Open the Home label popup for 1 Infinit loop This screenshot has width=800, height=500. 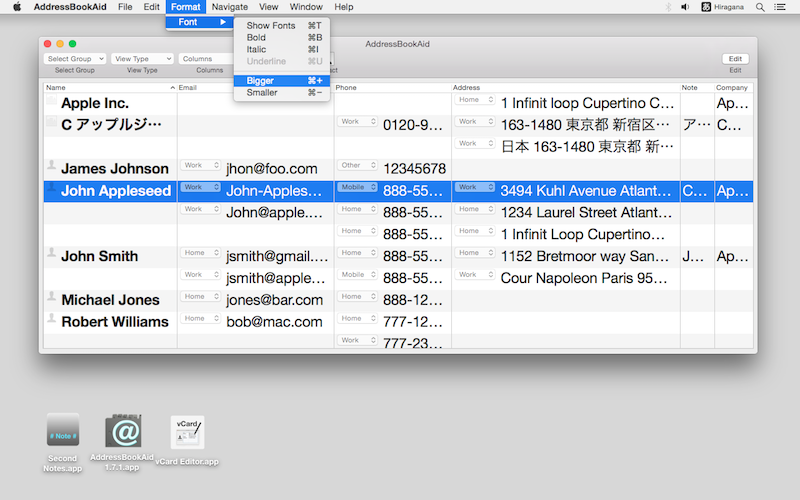[x=474, y=99]
